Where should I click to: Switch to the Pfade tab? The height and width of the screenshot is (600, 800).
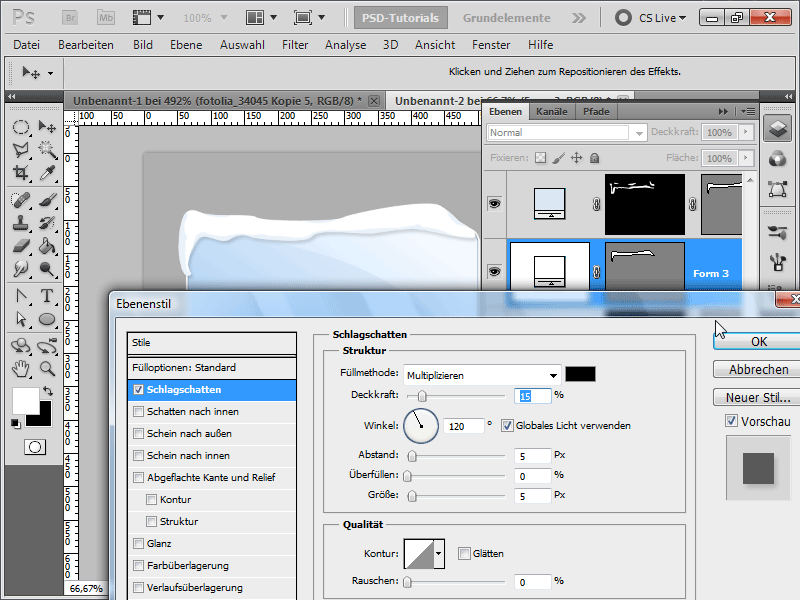pos(596,112)
